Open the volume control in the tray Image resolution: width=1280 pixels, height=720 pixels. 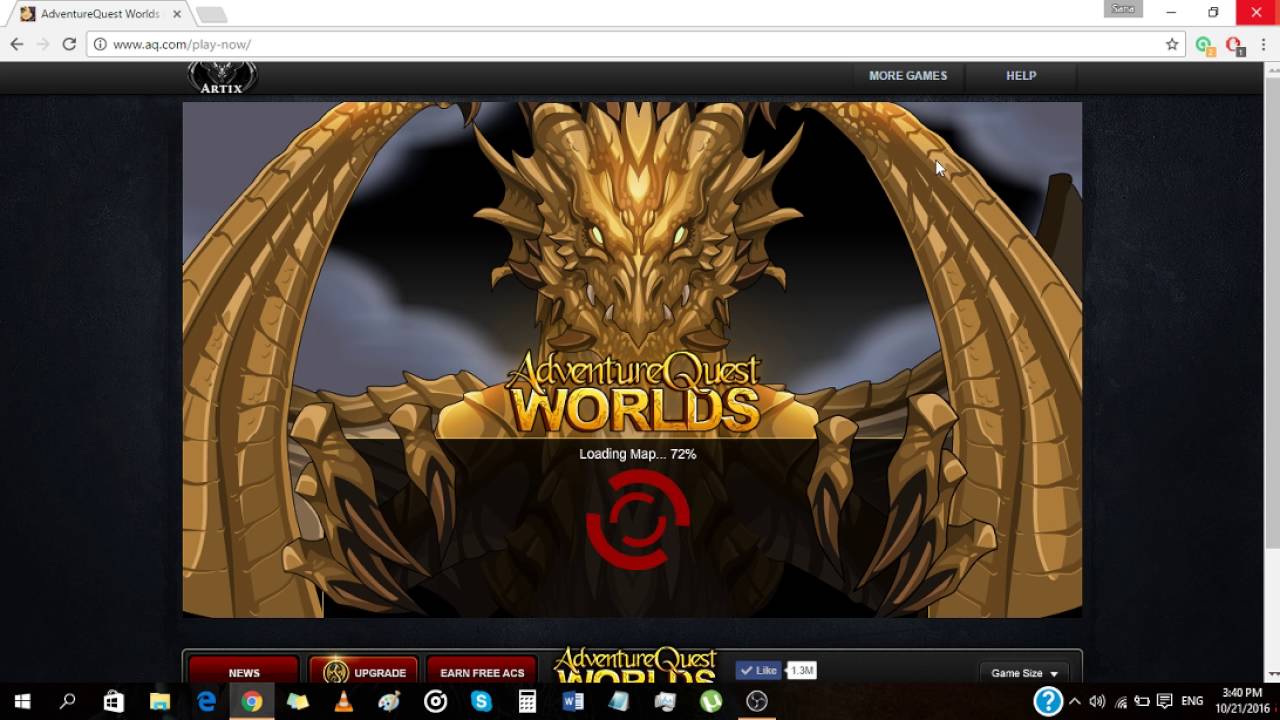pos(1097,702)
